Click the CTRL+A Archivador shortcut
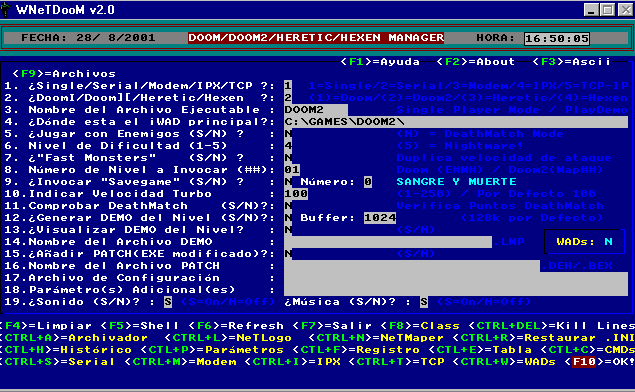The width and height of the screenshot is (635, 392). click(74, 338)
